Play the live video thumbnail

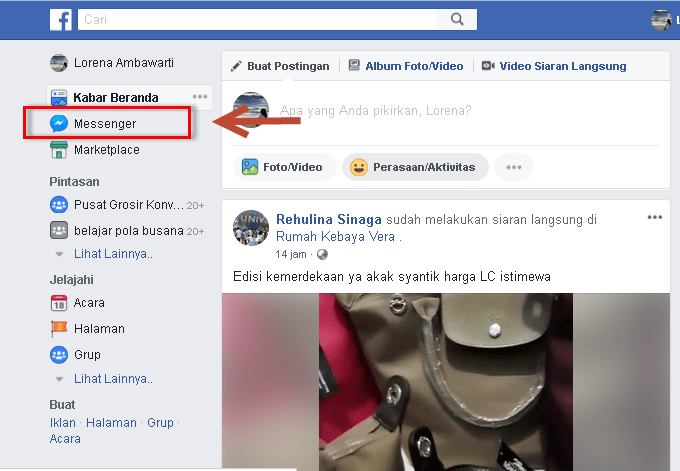click(446, 382)
